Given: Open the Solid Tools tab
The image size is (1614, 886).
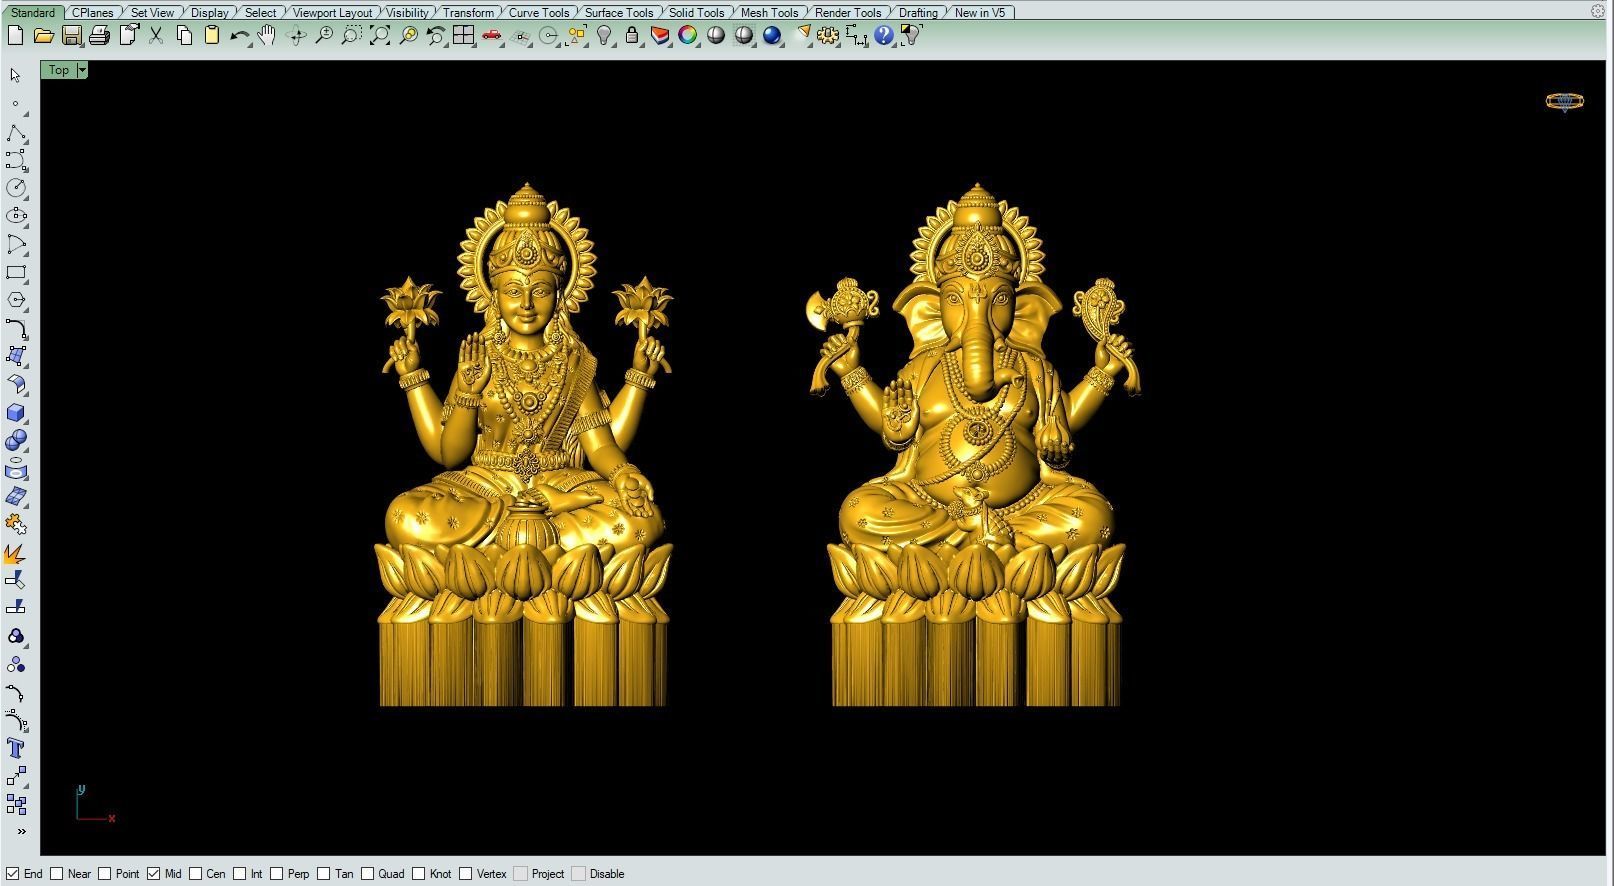Looking at the screenshot, I should [x=697, y=13].
